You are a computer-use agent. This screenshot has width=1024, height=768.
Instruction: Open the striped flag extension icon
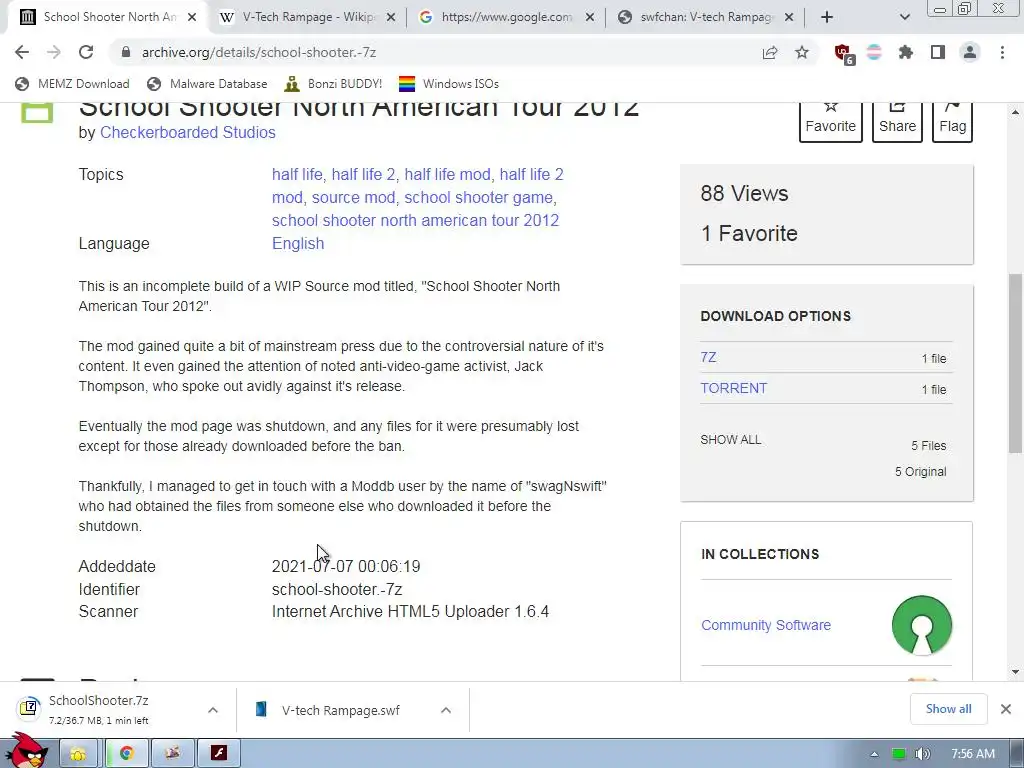[874, 52]
